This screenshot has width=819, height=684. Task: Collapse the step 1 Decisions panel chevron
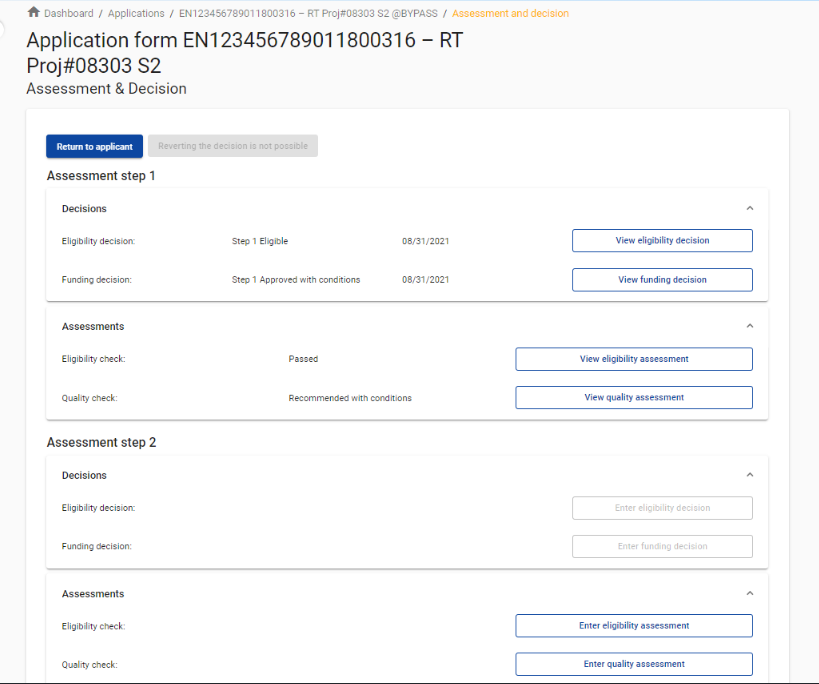click(749, 209)
